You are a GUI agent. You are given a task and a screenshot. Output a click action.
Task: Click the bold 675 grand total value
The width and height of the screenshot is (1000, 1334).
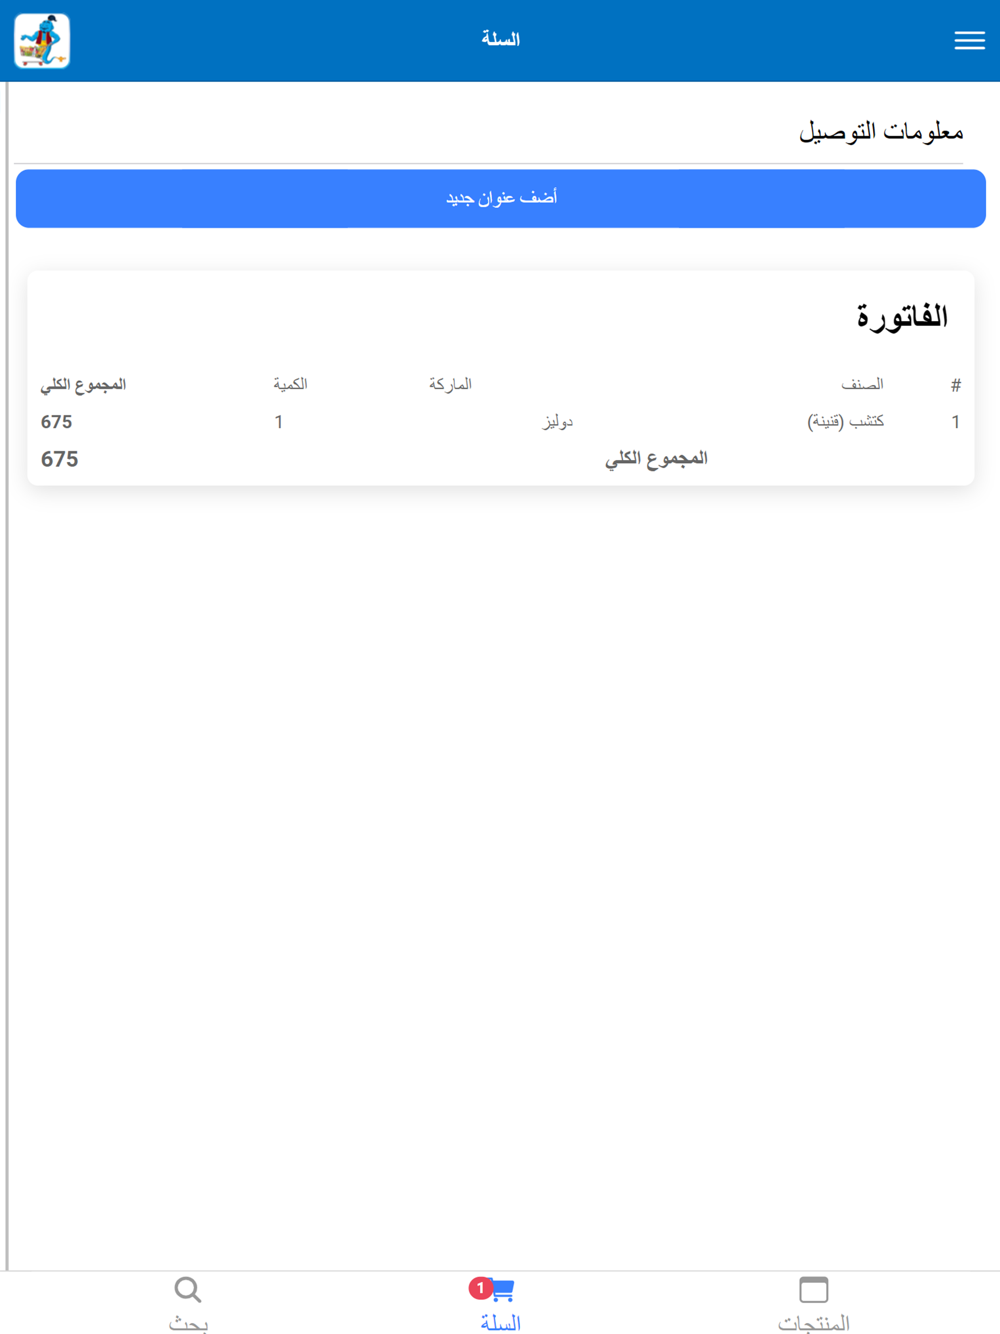pyautogui.click(x=59, y=459)
